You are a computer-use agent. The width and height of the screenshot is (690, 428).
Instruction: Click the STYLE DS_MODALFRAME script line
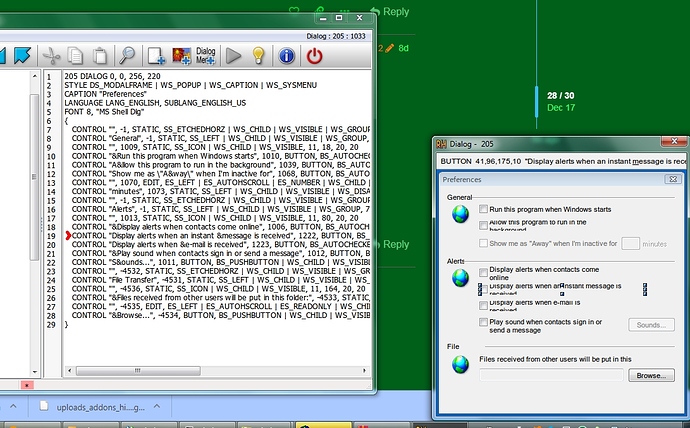coord(191,85)
